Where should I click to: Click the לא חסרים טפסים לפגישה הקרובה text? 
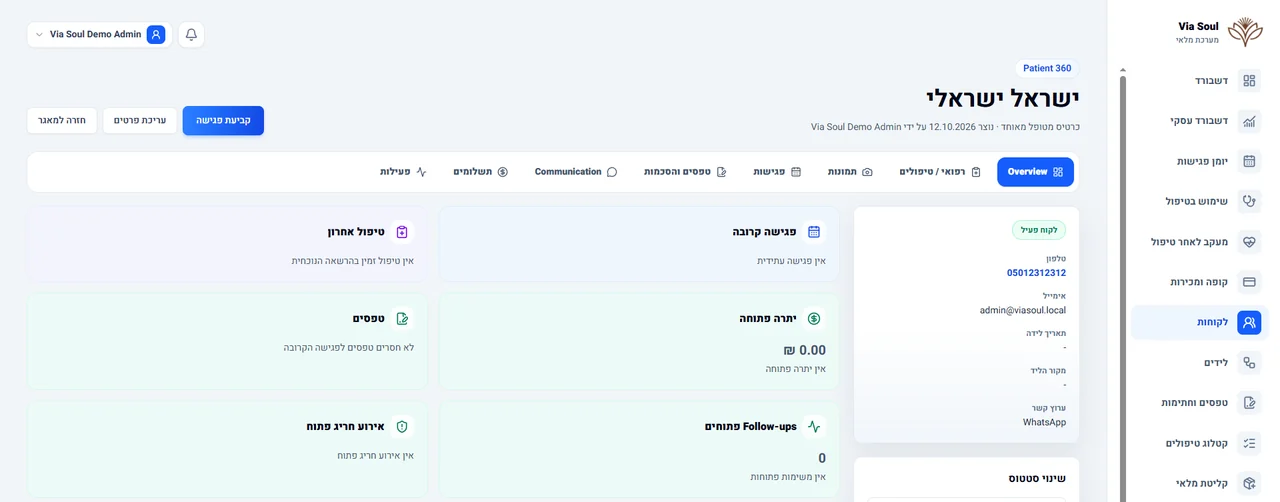tap(348, 348)
